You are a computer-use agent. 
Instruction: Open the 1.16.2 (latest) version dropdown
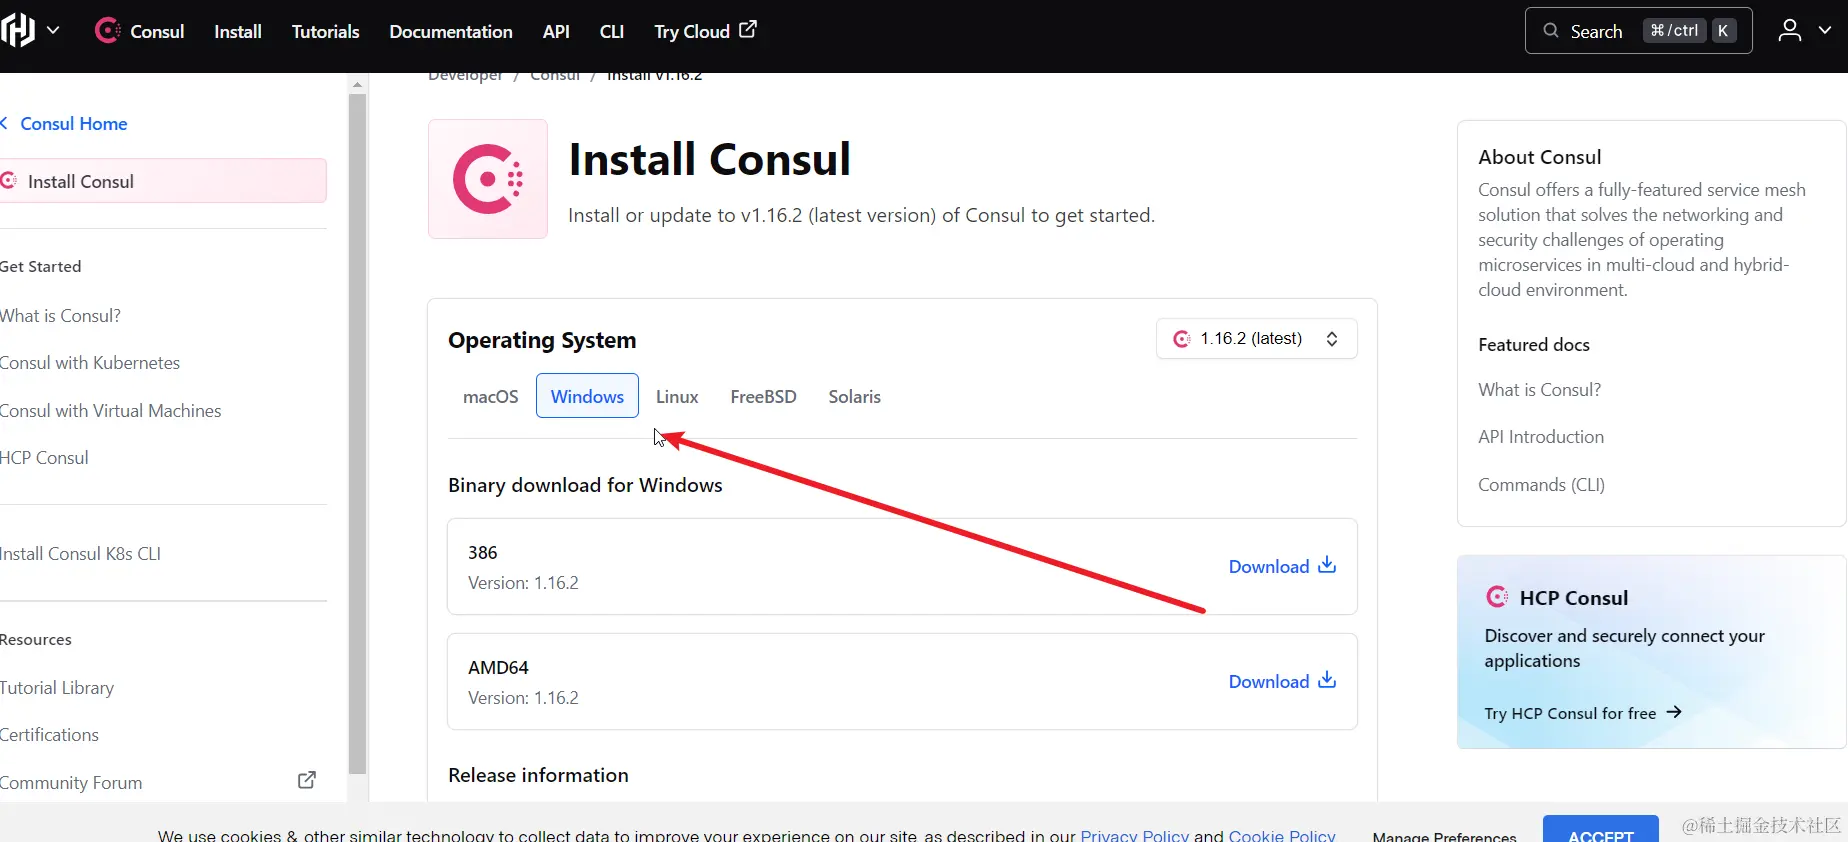point(1256,339)
